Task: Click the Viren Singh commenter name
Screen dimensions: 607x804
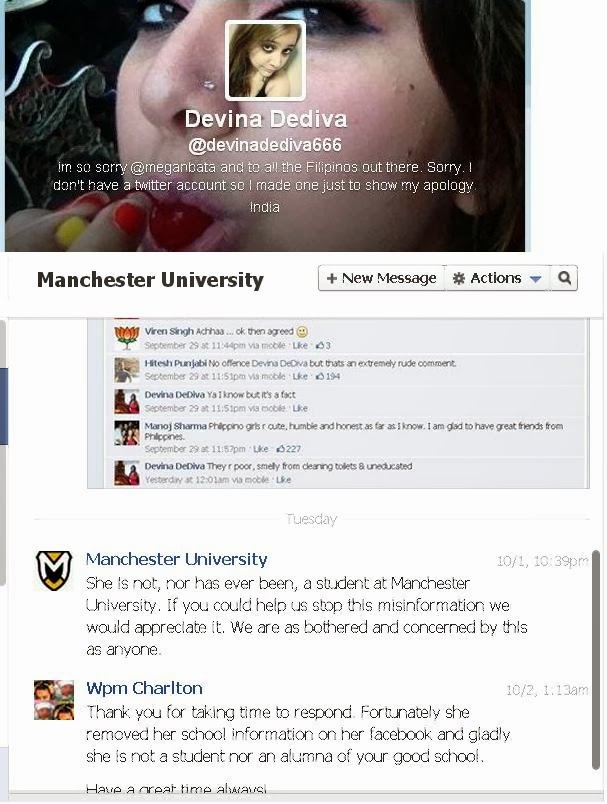Action: (169, 331)
